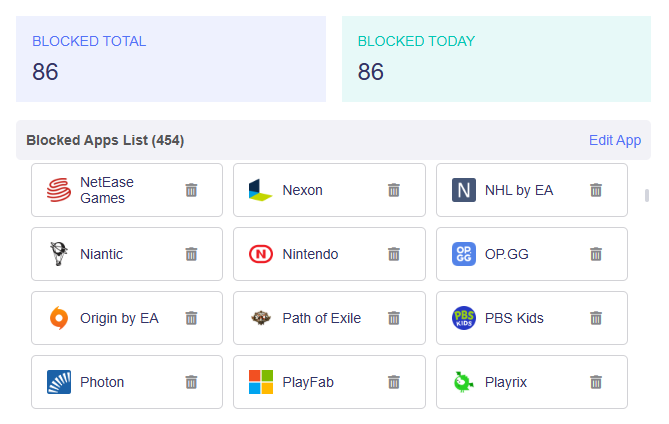
Task: Click the Photon trash icon
Action: [191, 382]
